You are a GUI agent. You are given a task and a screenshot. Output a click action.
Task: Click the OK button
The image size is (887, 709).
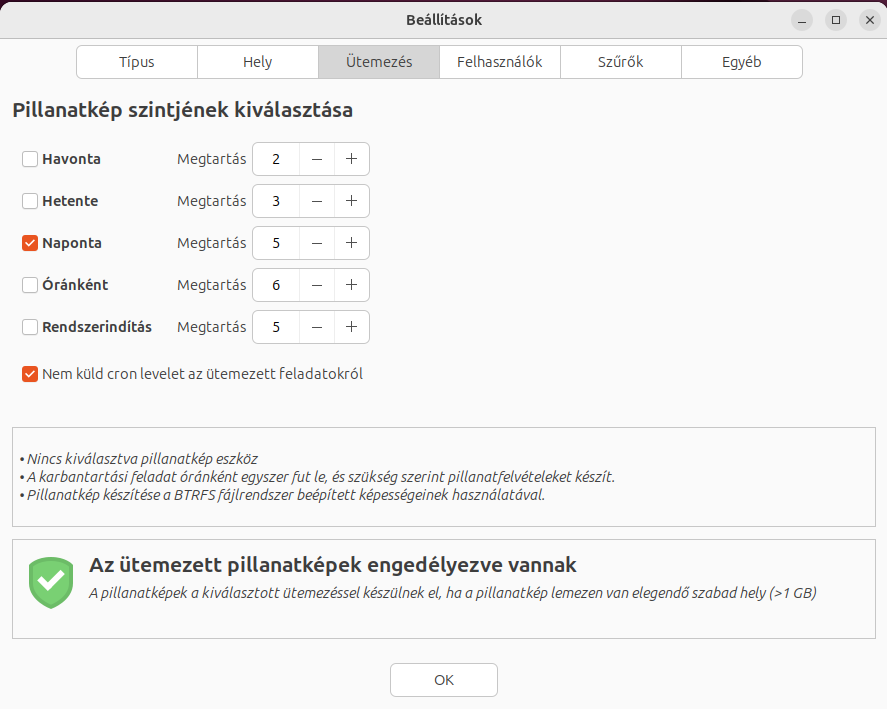click(443, 680)
